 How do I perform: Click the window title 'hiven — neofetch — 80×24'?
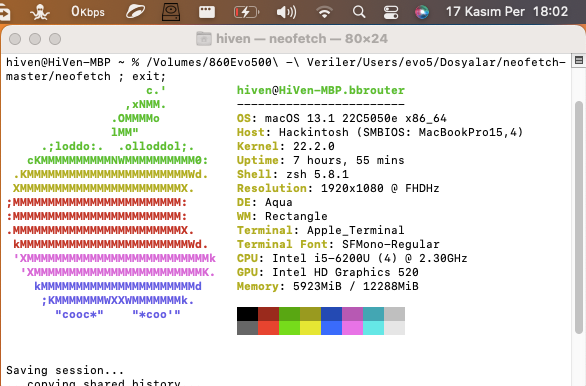coord(302,38)
